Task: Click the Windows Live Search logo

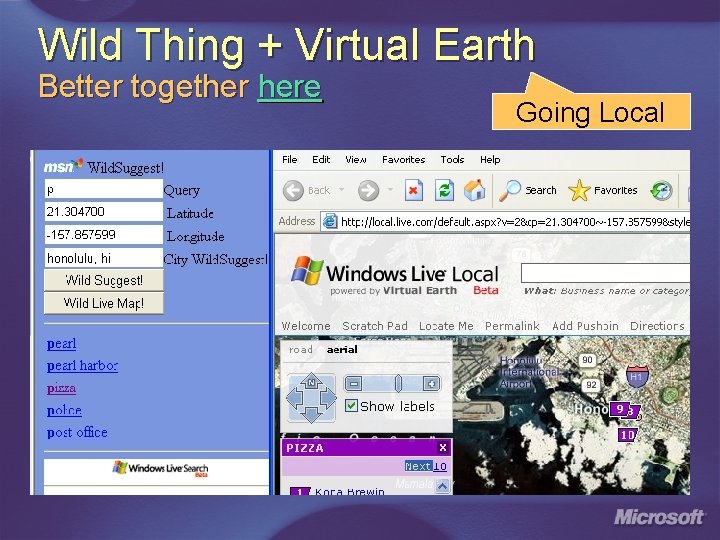Action: coord(160,468)
